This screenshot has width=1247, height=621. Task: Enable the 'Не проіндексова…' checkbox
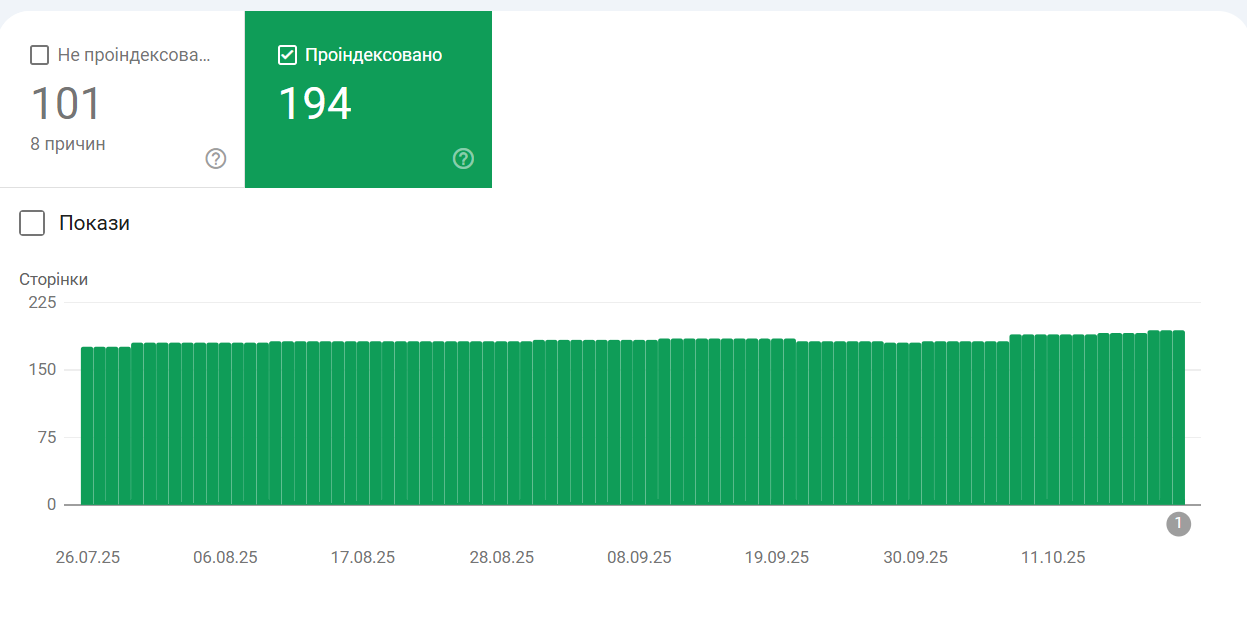pyautogui.click(x=39, y=55)
